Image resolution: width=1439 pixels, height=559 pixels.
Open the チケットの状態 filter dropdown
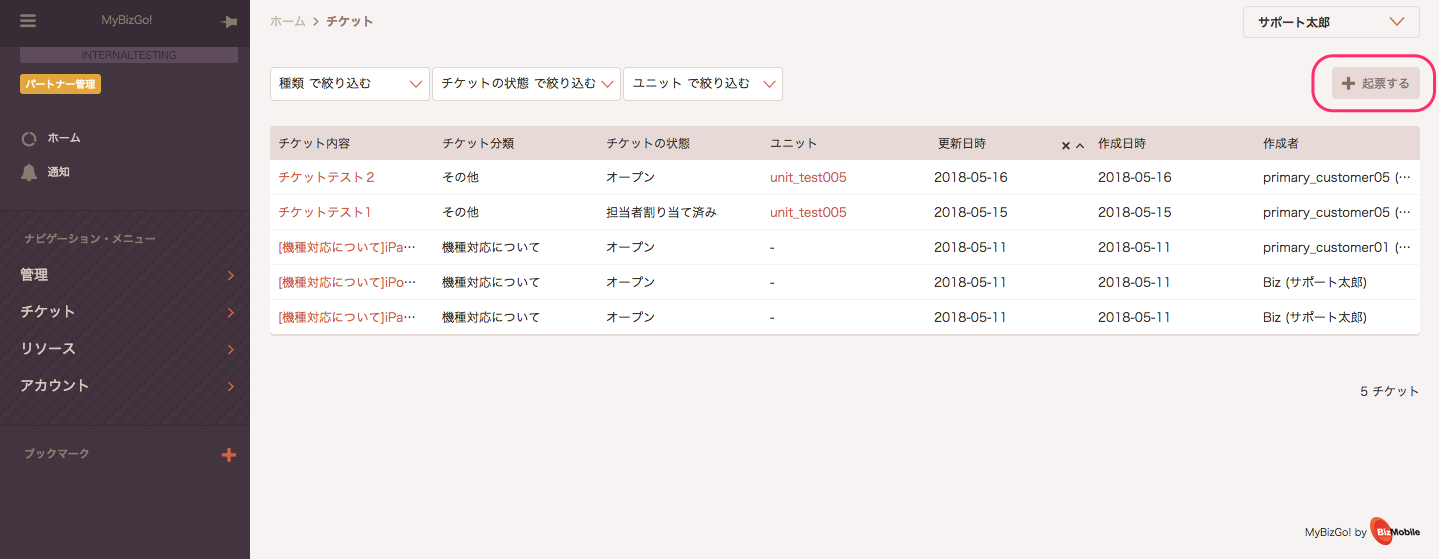tap(526, 84)
